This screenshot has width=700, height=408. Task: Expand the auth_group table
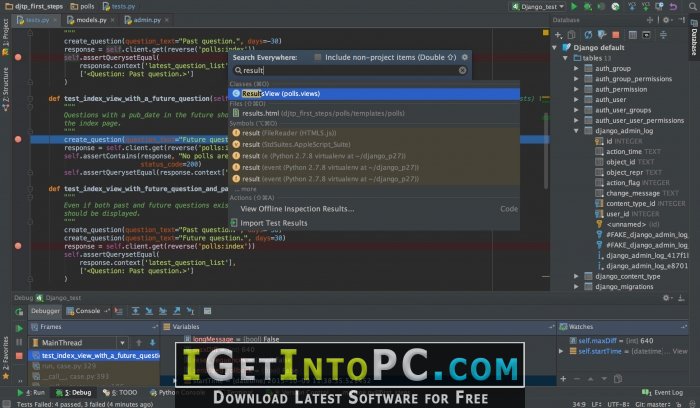tap(576, 68)
